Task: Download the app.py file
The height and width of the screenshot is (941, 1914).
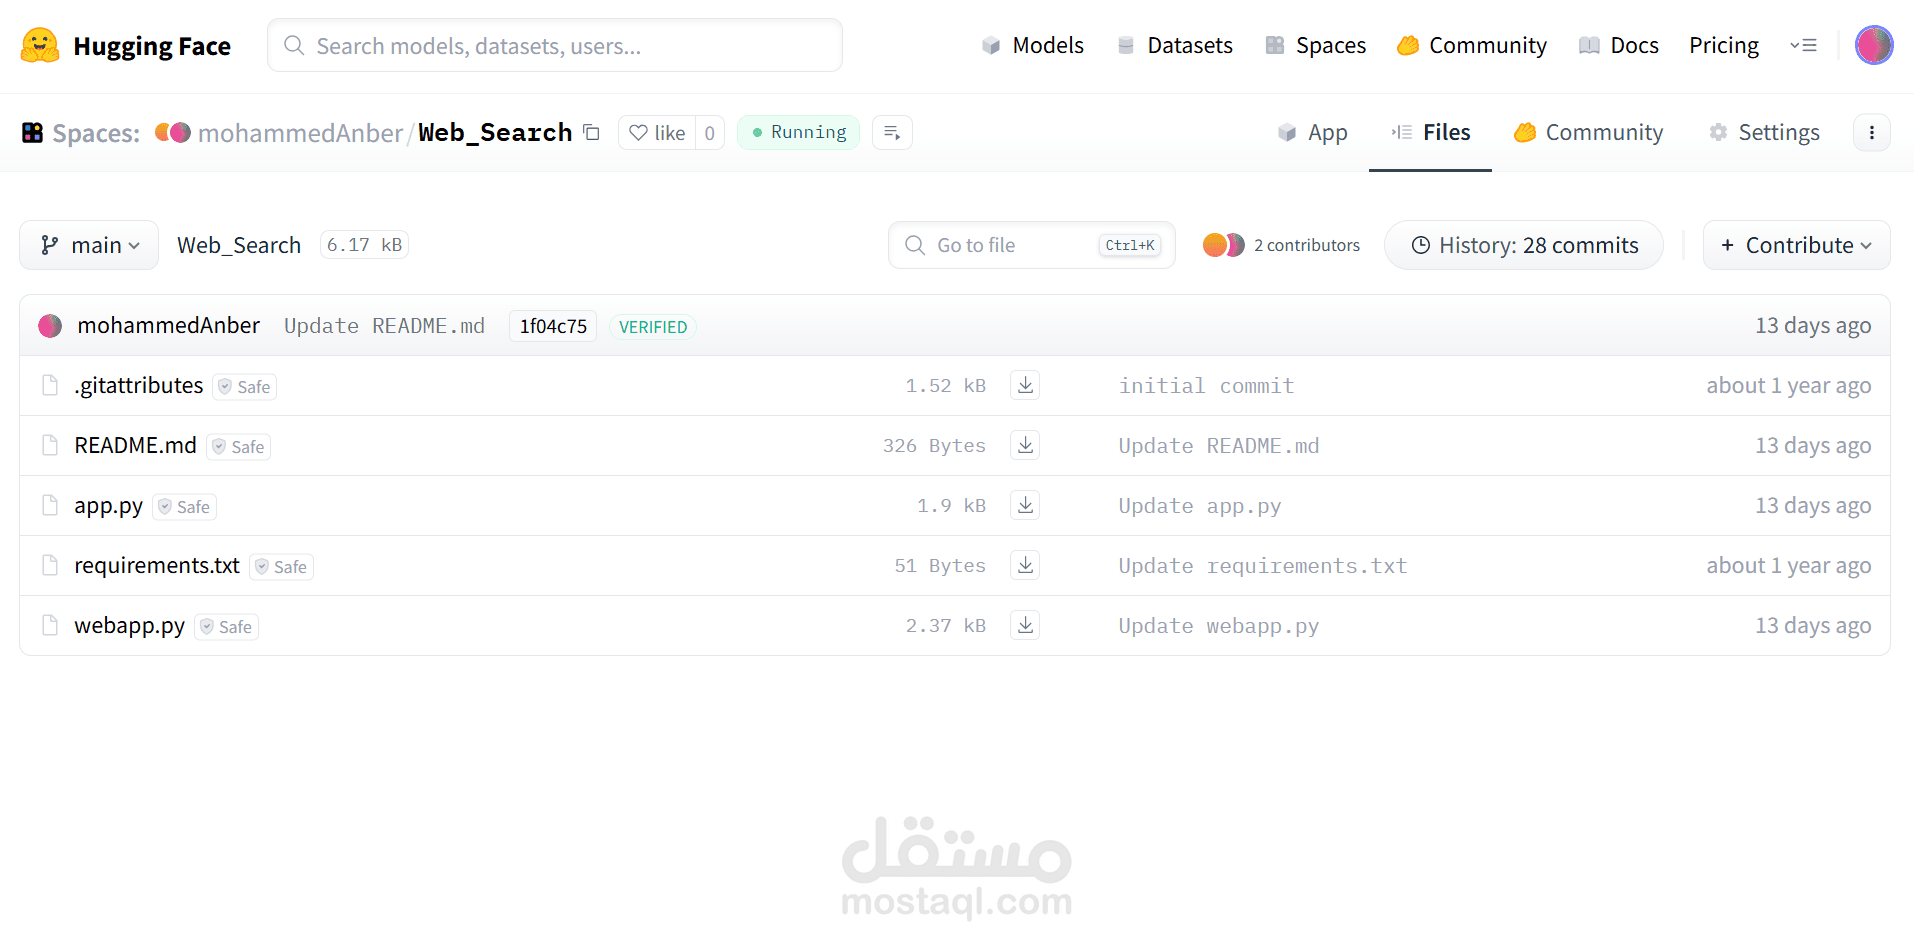Action: (x=1025, y=505)
